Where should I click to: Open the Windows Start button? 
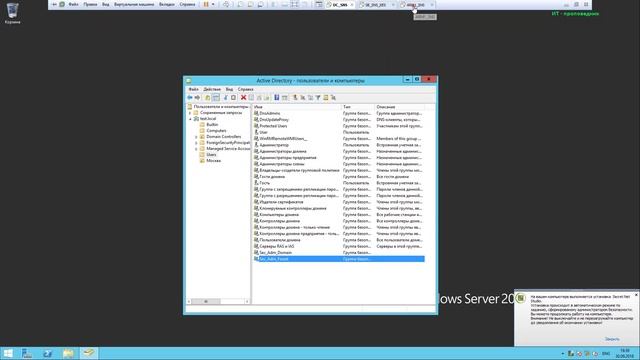pos(8,353)
